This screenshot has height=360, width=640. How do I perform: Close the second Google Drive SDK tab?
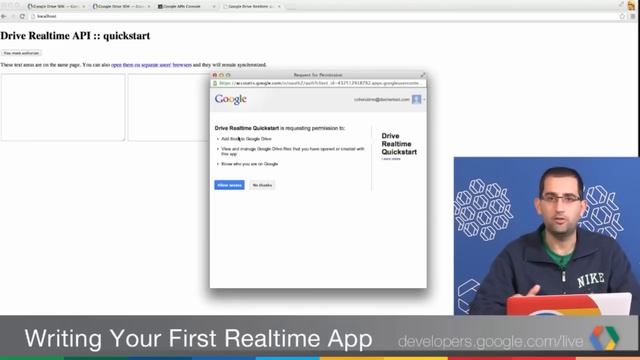tap(149, 7)
